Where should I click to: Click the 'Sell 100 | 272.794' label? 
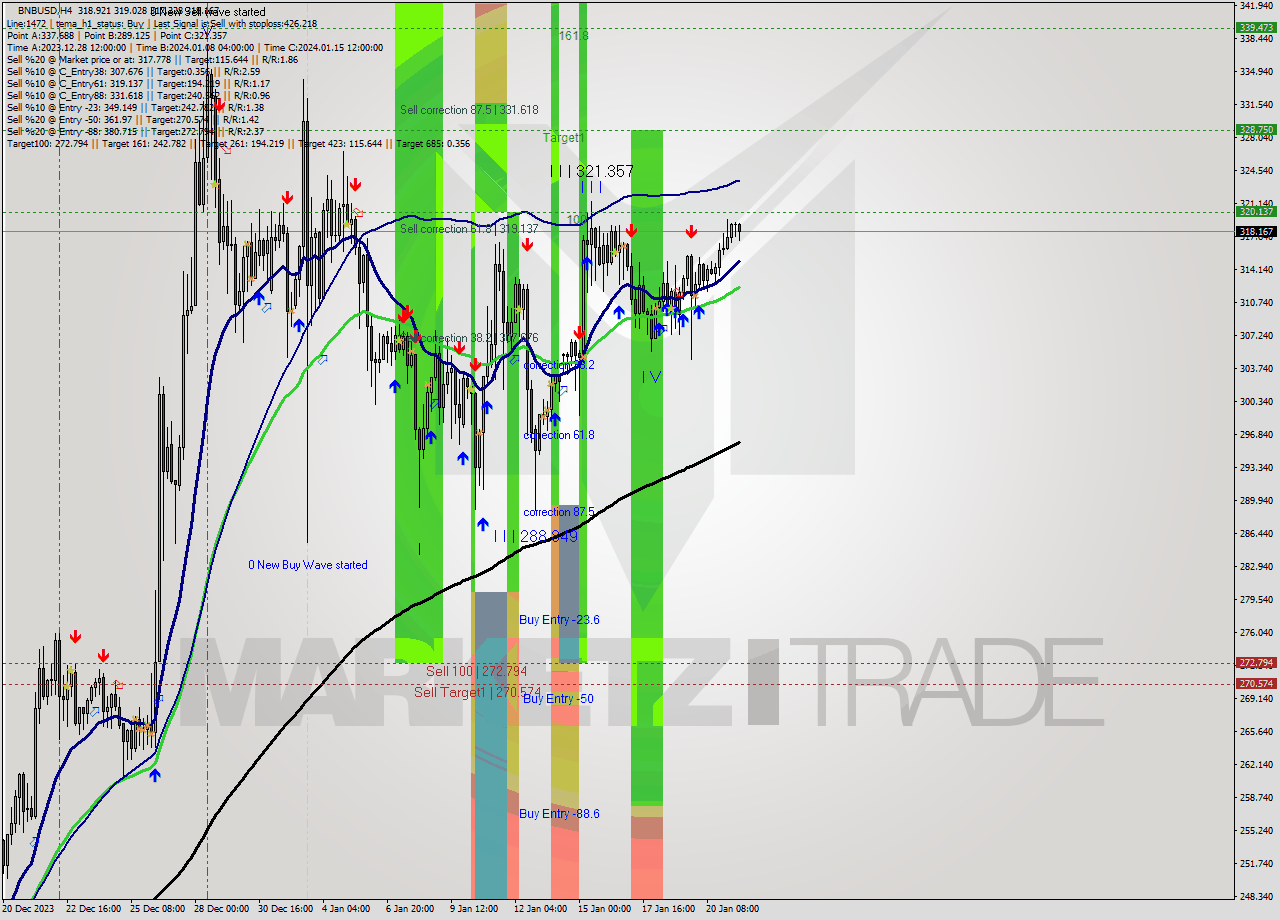476,671
